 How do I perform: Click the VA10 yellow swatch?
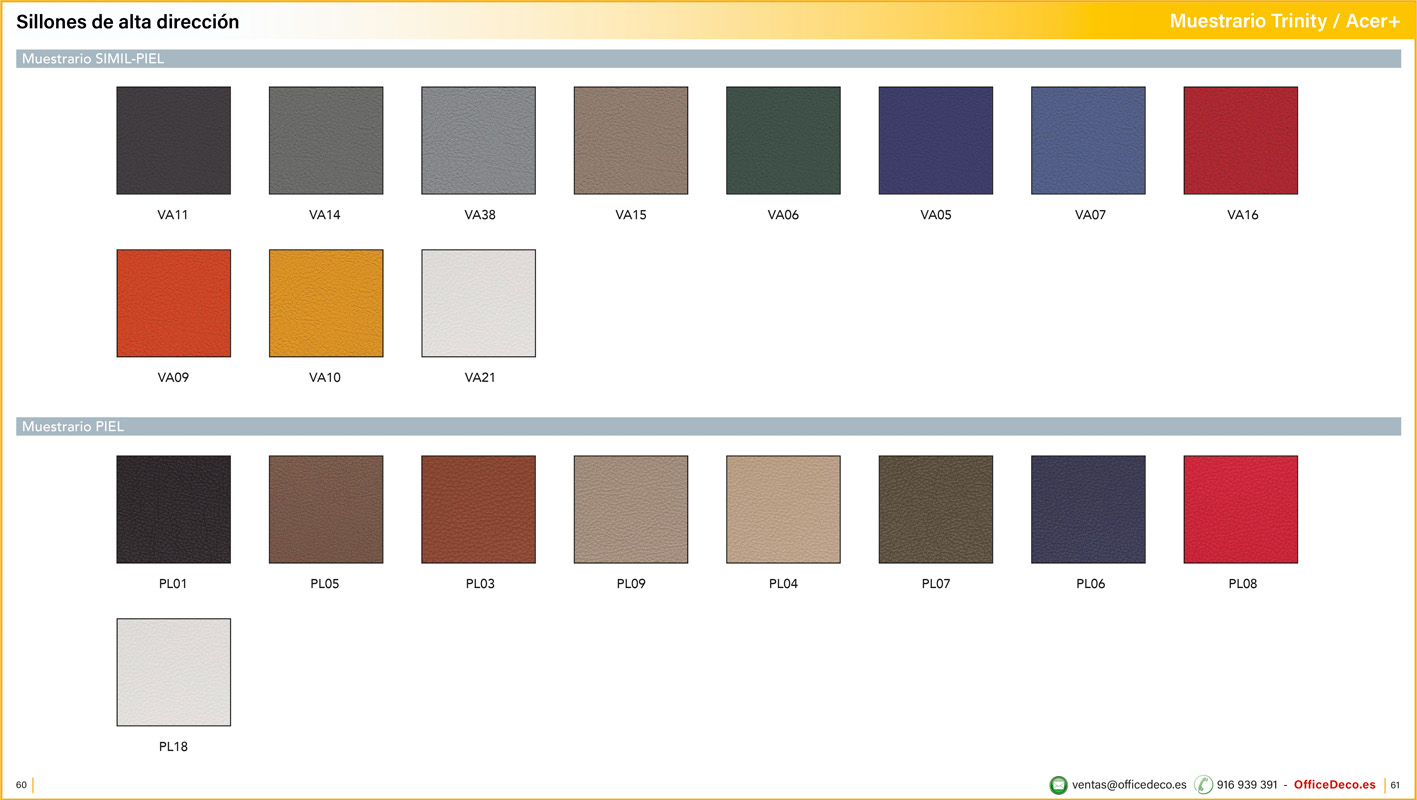click(x=326, y=303)
